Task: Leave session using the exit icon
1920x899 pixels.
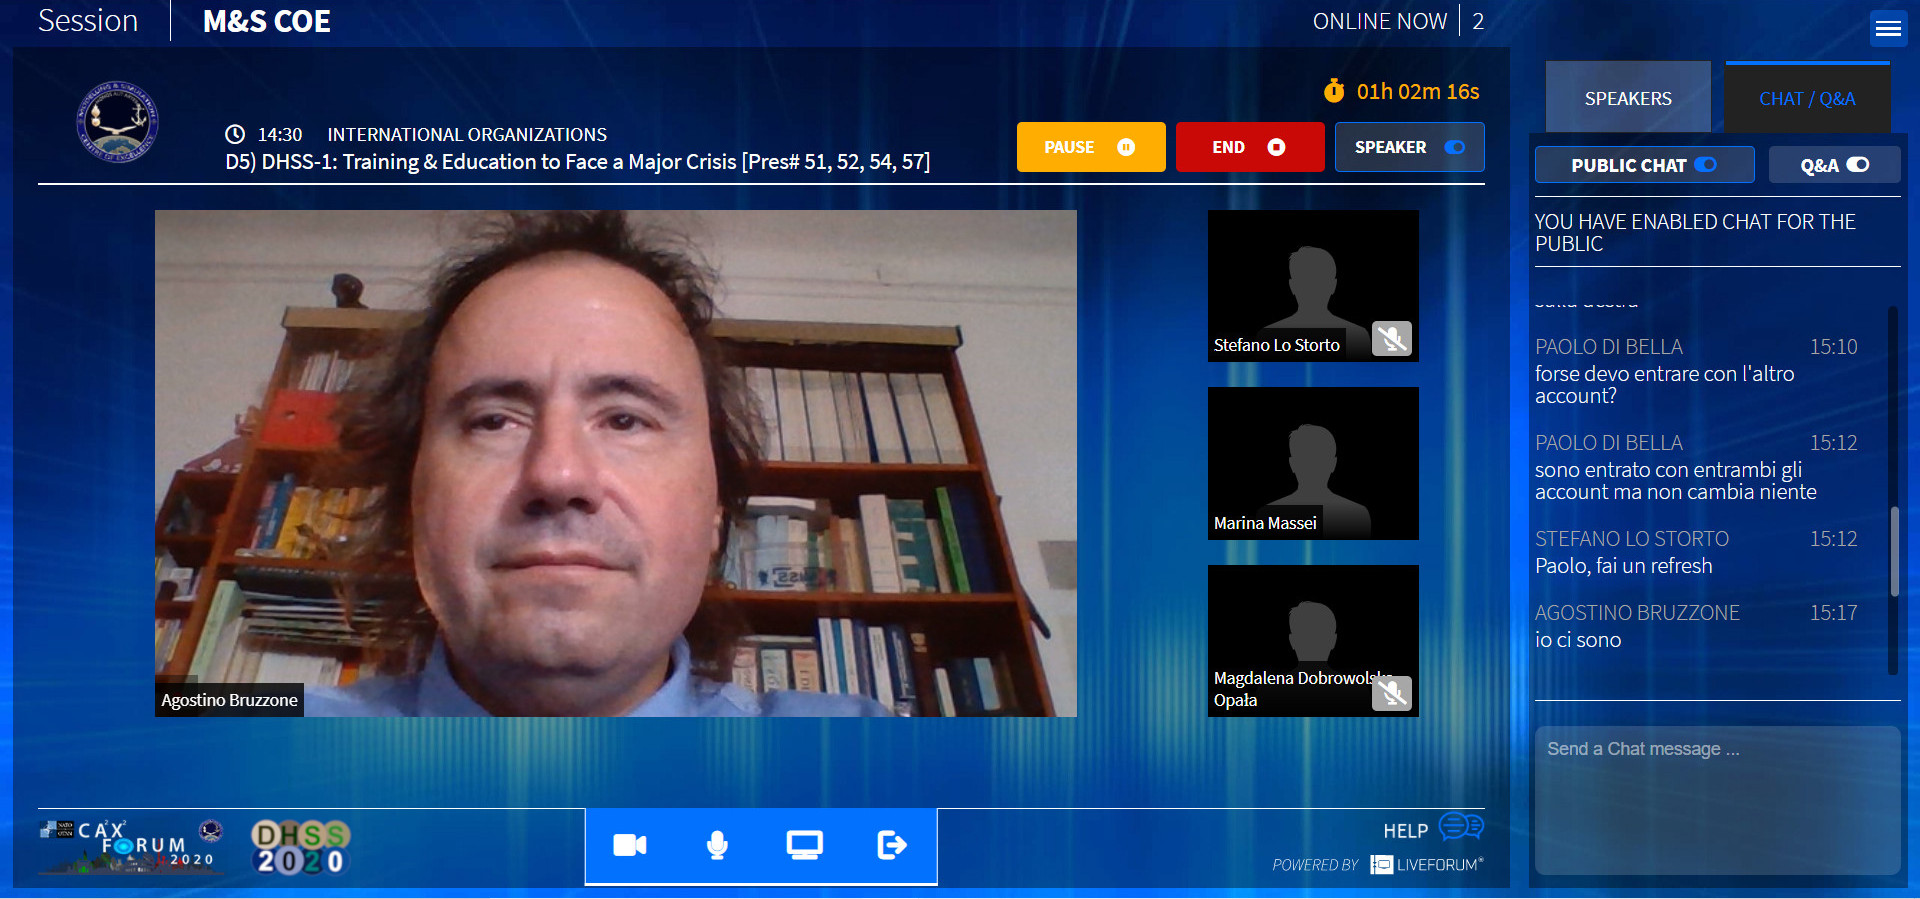Action: [x=892, y=846]
